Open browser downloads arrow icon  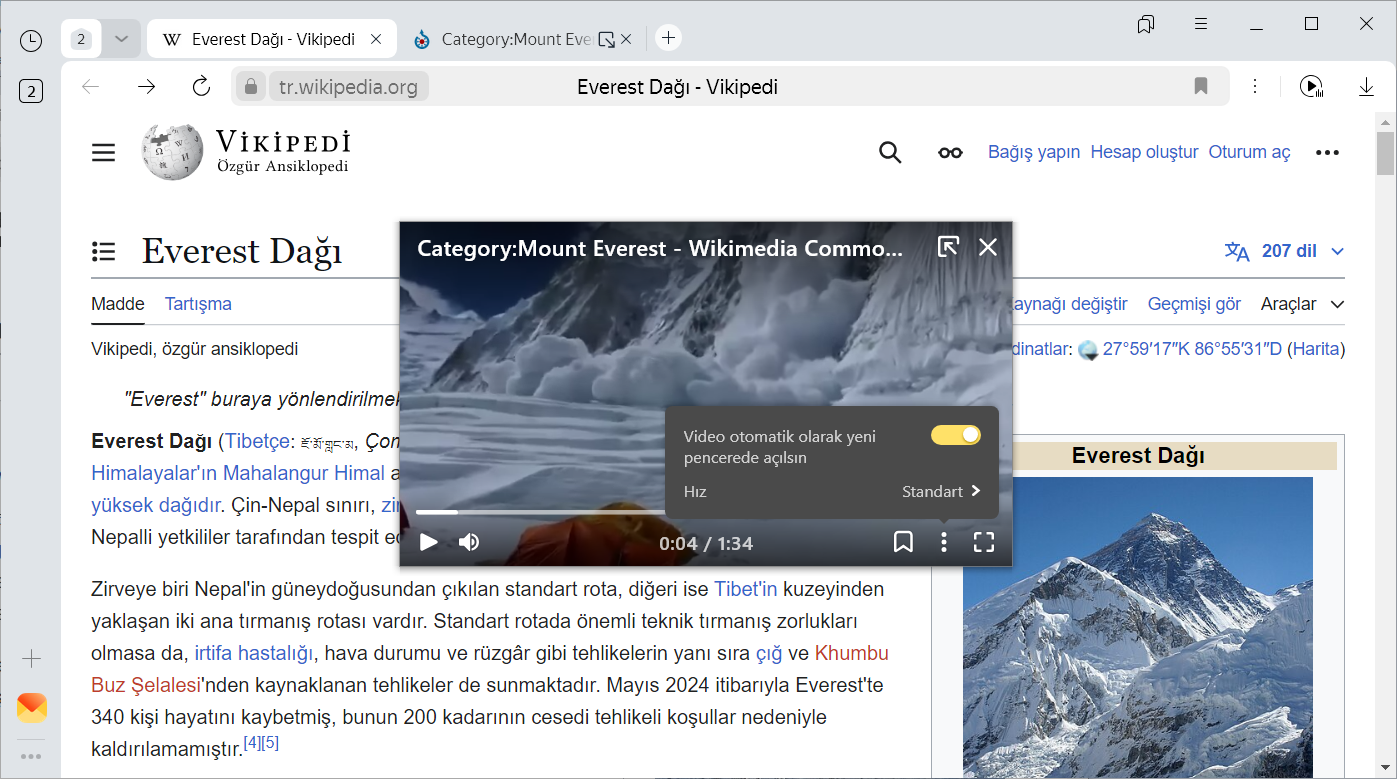coord(1366,87)
